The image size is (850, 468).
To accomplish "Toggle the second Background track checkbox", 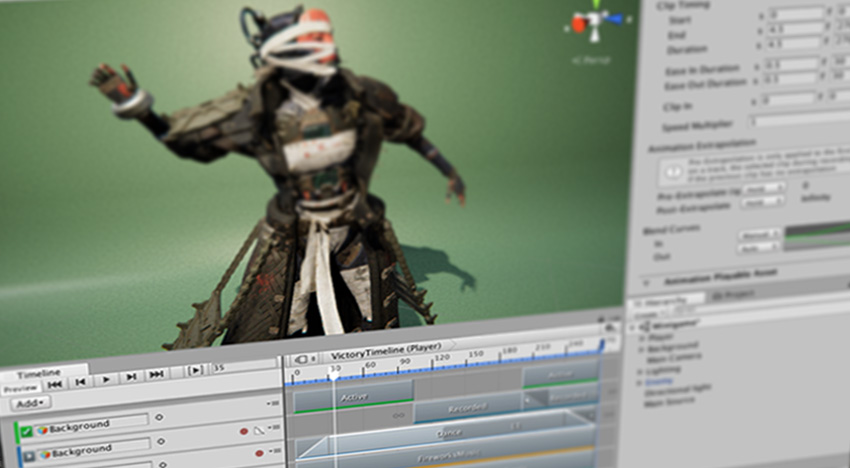I will 29,455.
